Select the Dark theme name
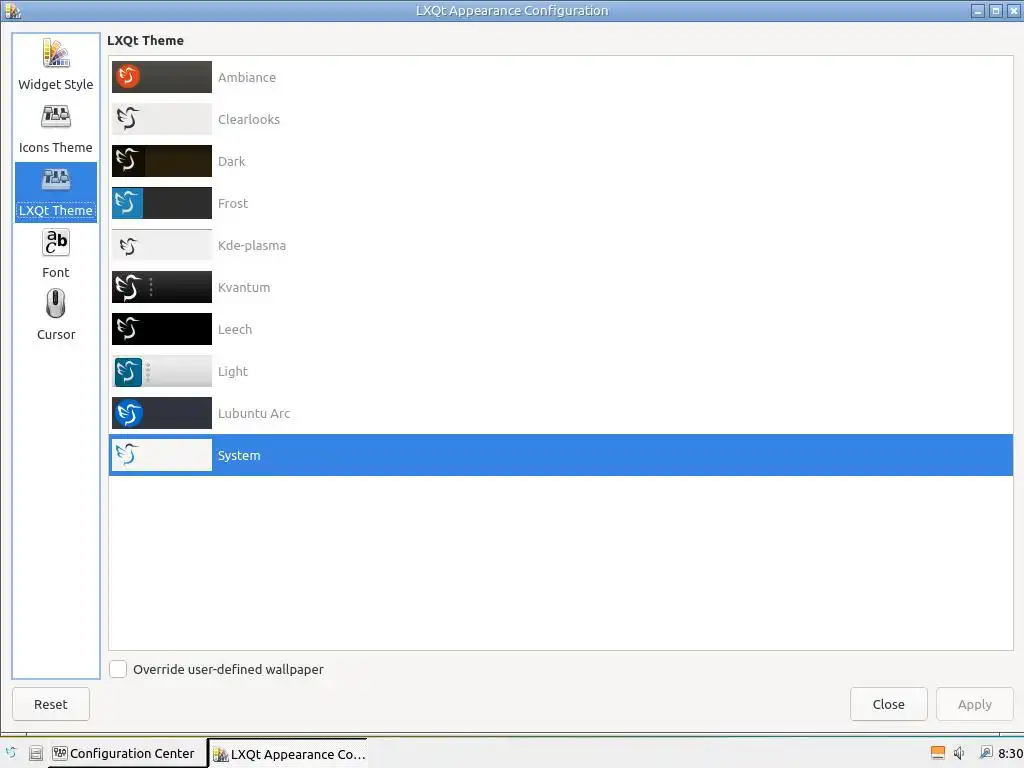The width and height of the screenshot is (1024, 768). [232, 161]
